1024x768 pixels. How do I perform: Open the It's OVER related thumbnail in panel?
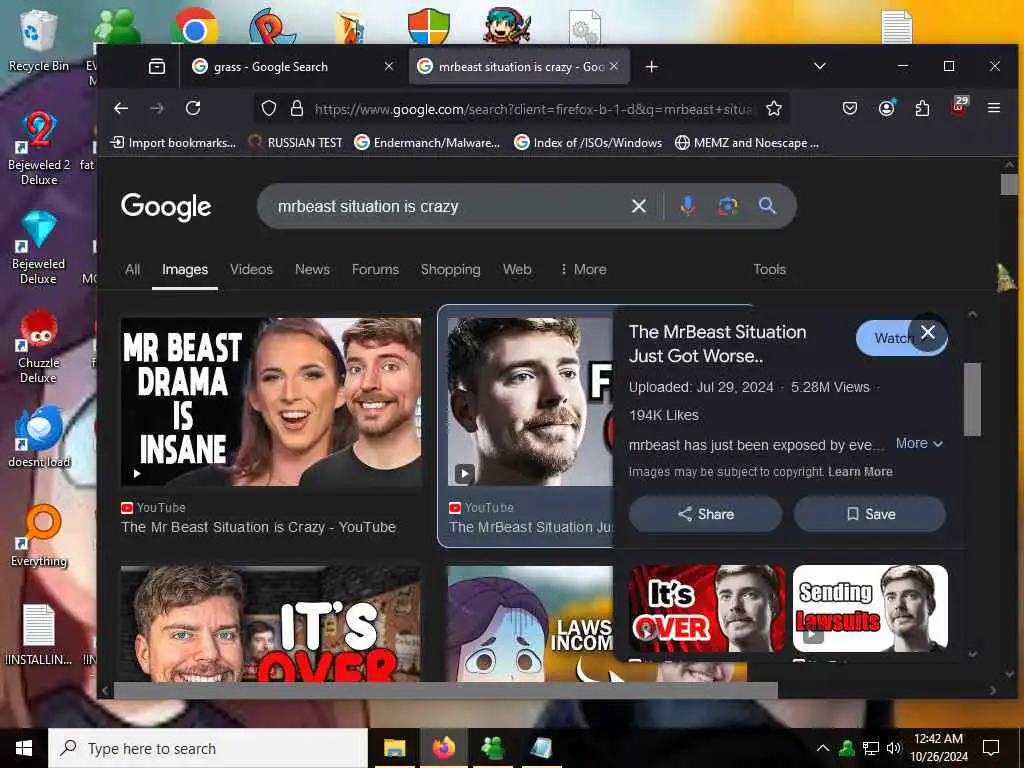(x=707, y=608)
